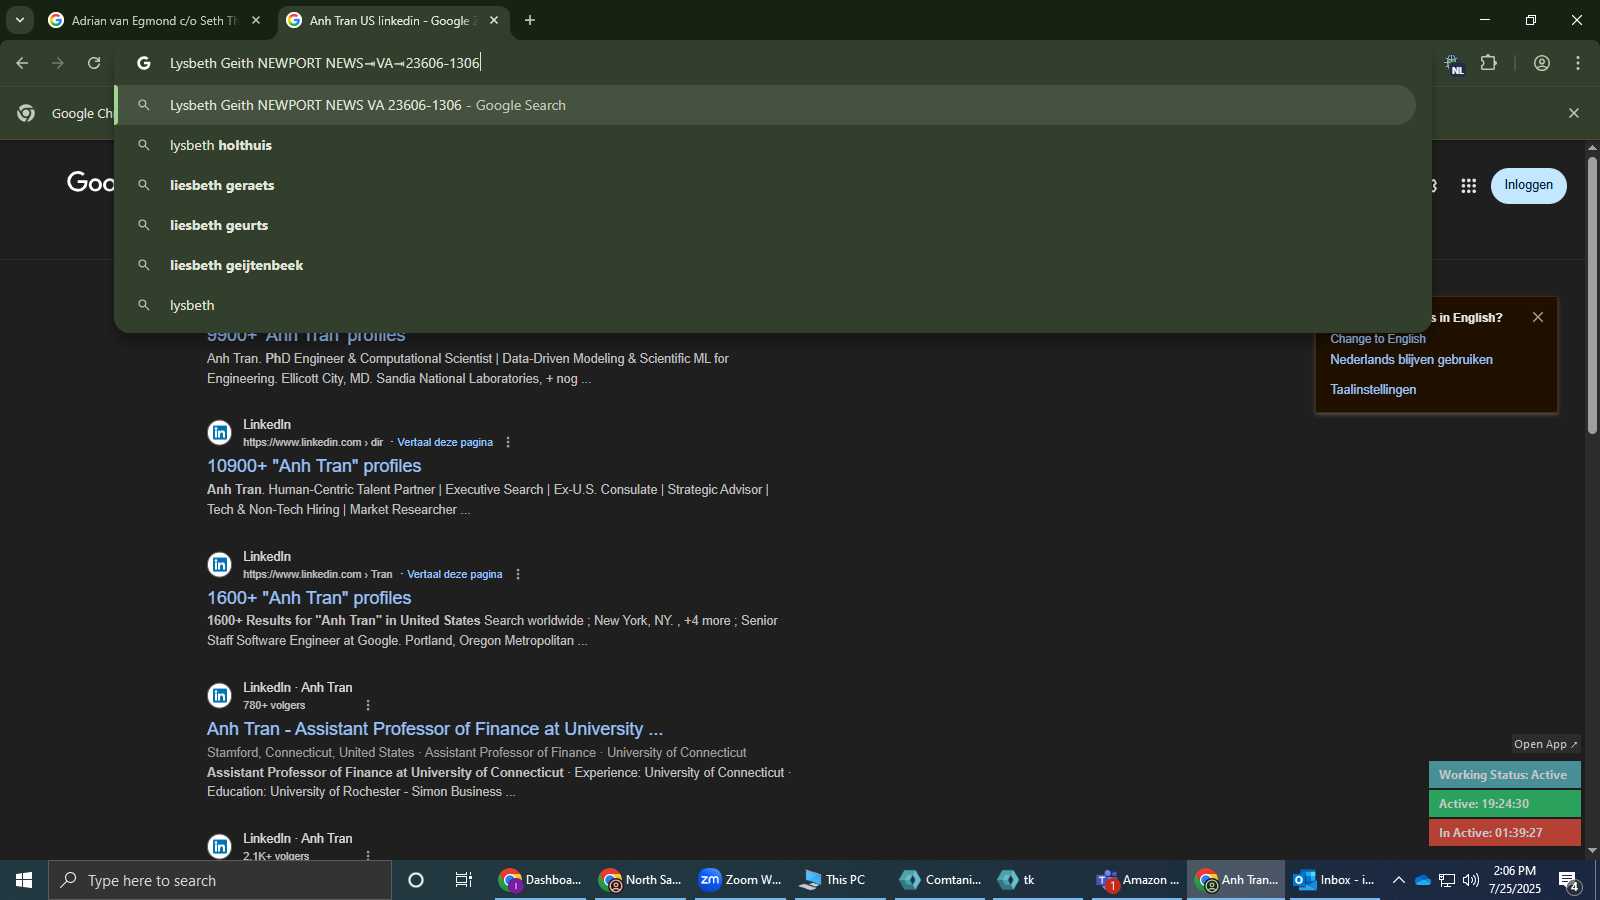Open Anh Tran Assistant Professor of Finance result
The height and width of the screenshot is (900, 1600).
pyautogui.click(x=435, y=729)
